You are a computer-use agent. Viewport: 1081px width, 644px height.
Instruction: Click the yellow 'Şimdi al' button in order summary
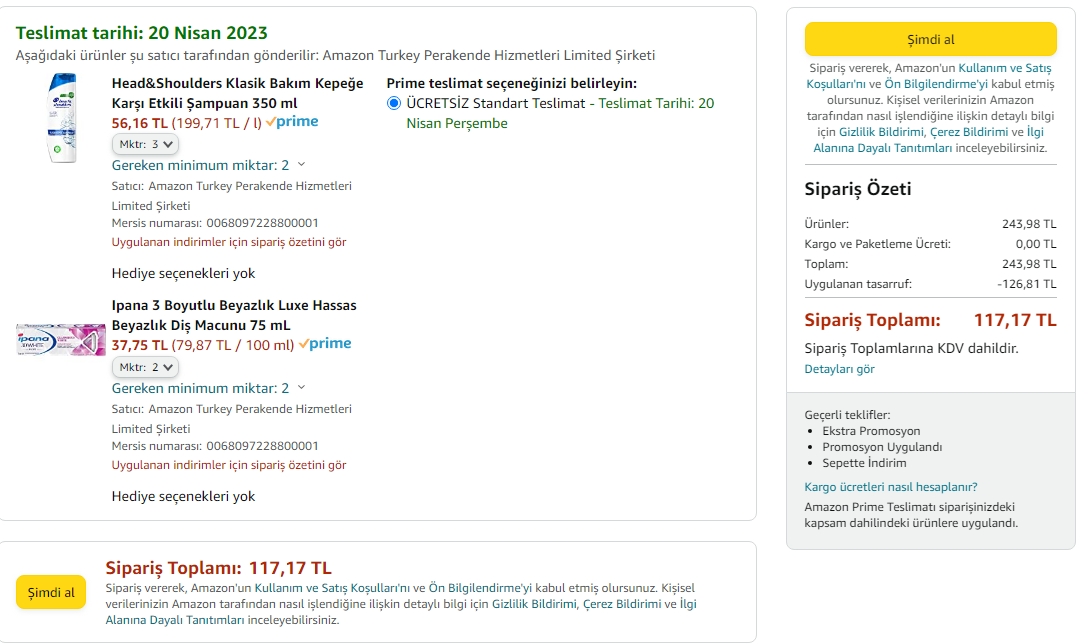(x=930, y=39)
